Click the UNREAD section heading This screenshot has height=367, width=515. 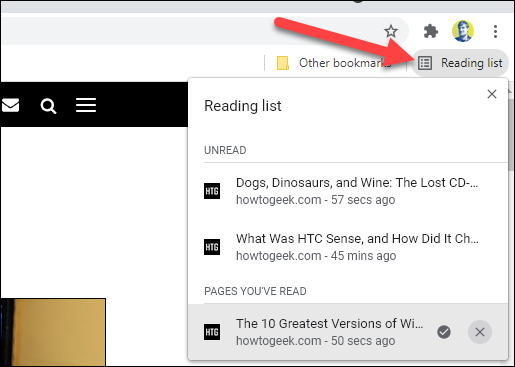coord(225,150)
